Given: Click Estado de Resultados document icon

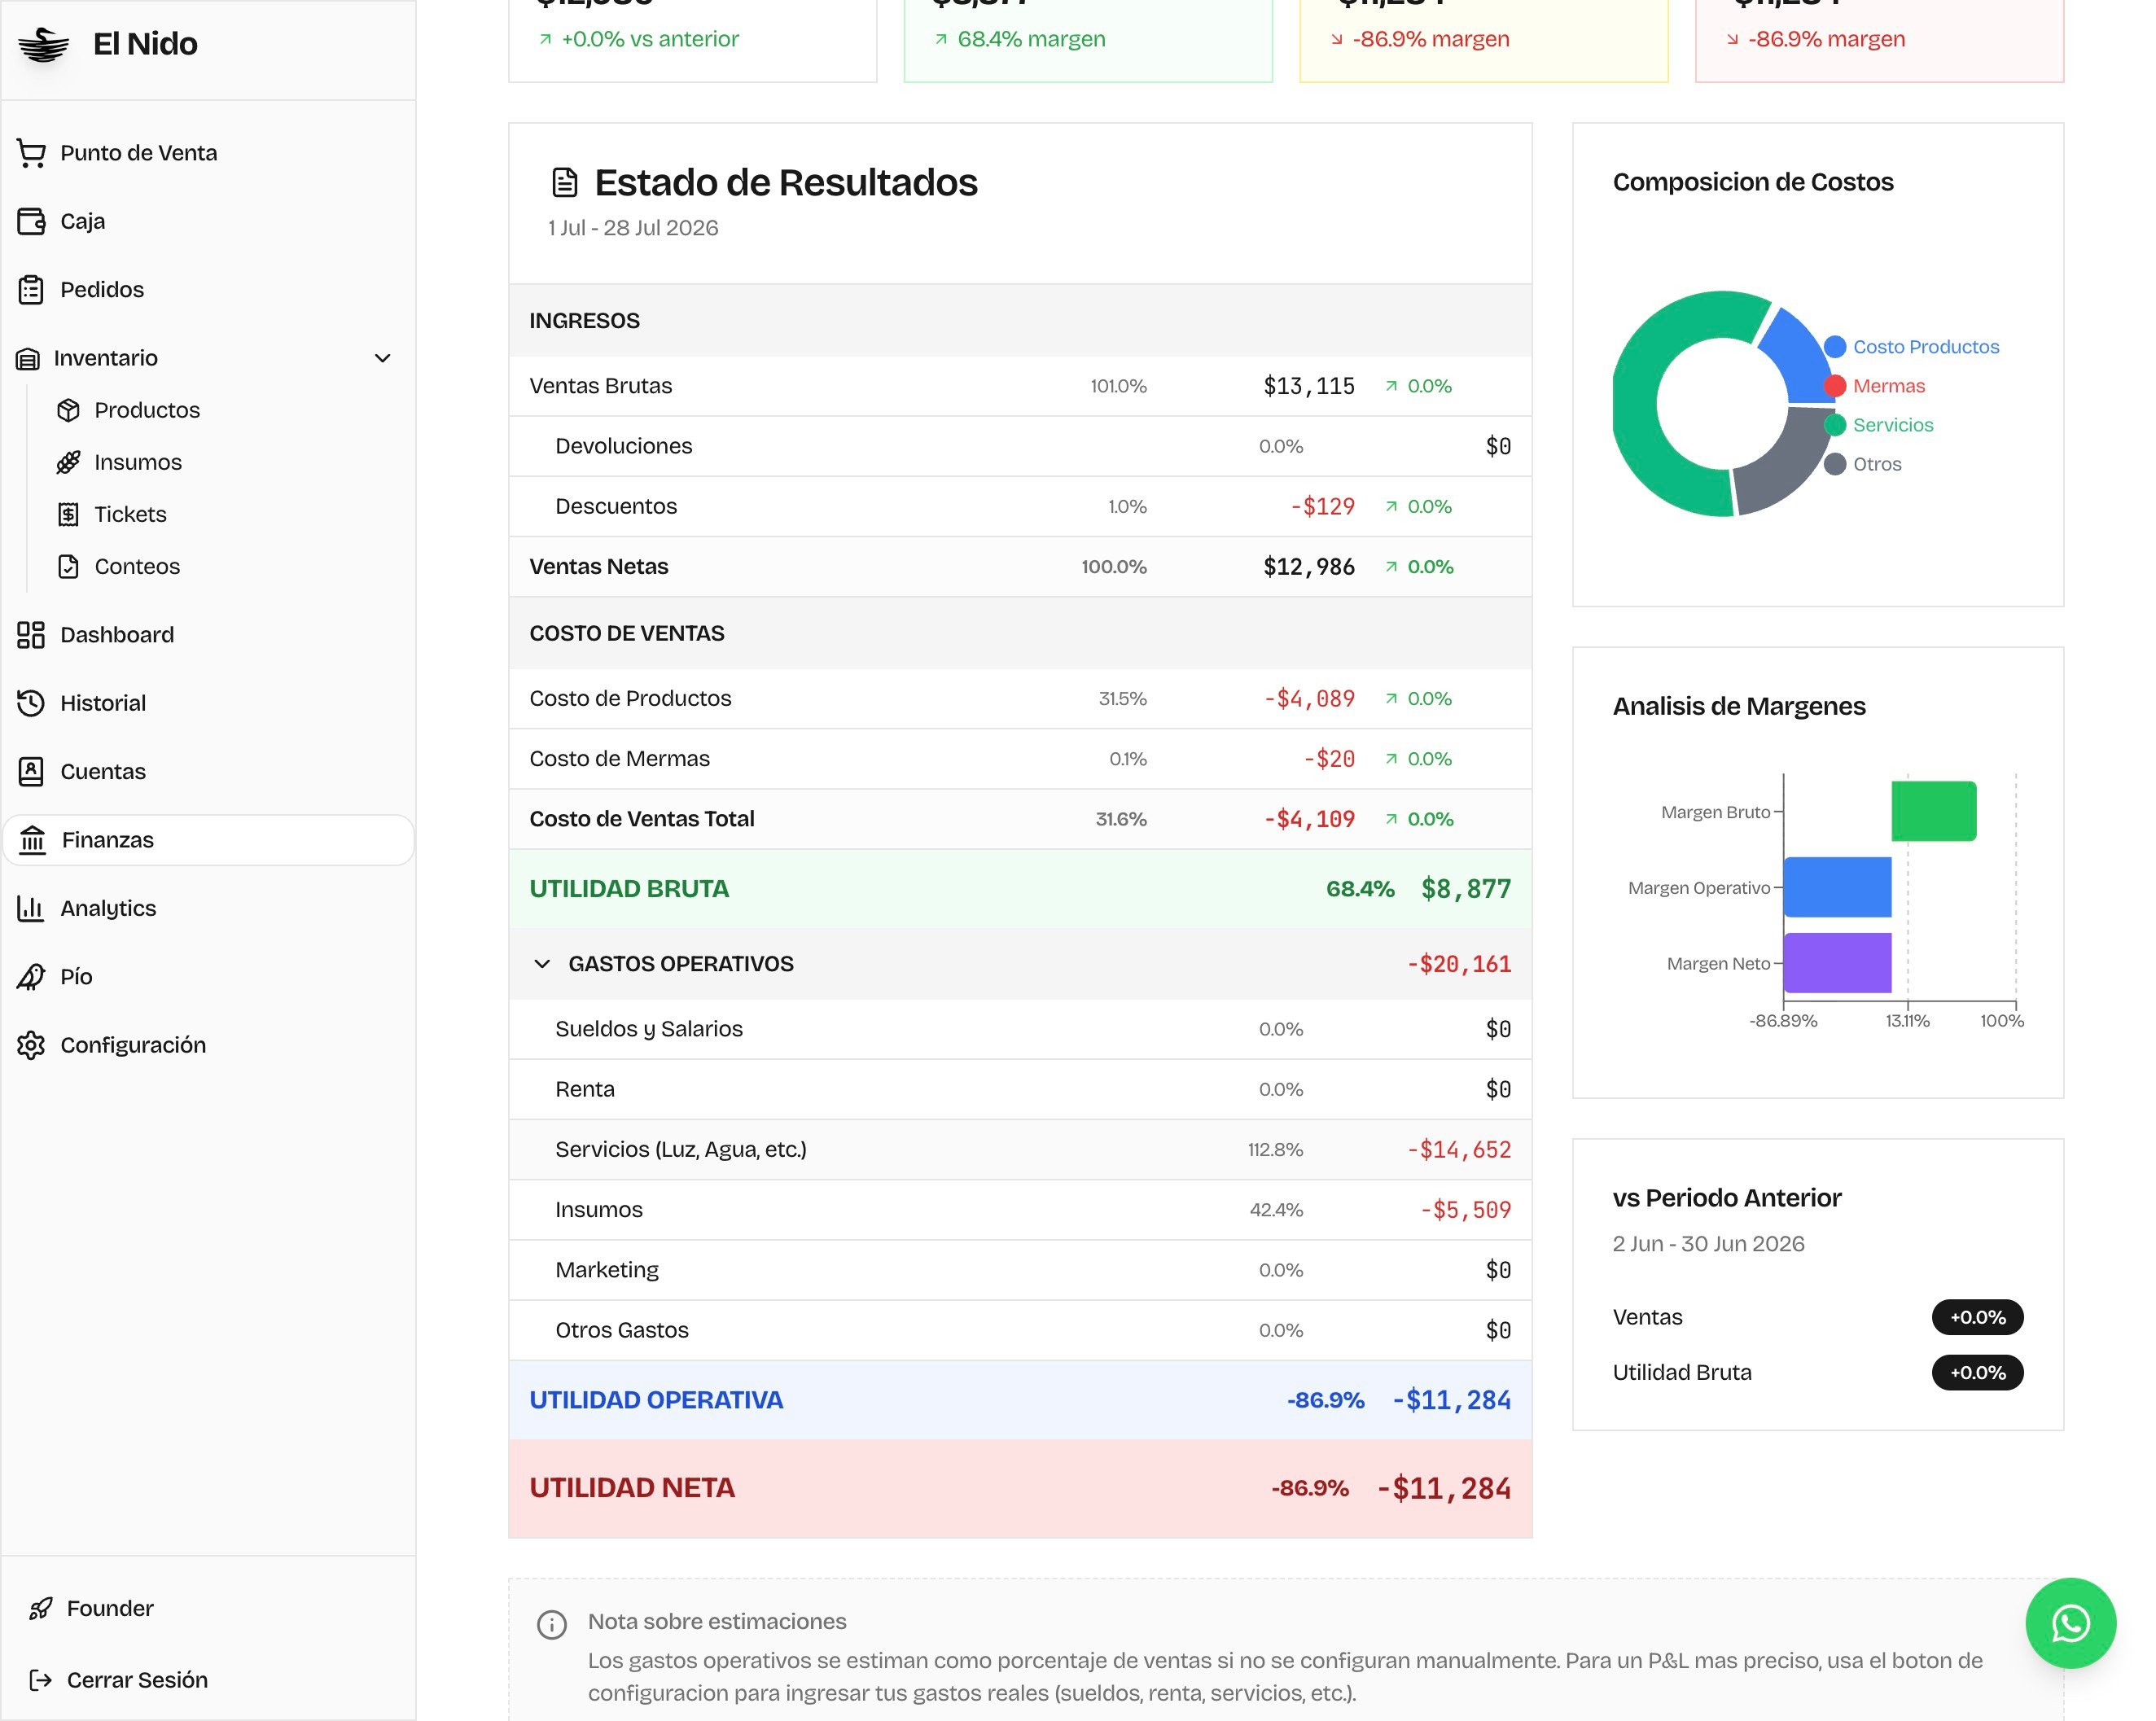Looking at the screenshot, I should pyautogui.click(x=565, y=183).
